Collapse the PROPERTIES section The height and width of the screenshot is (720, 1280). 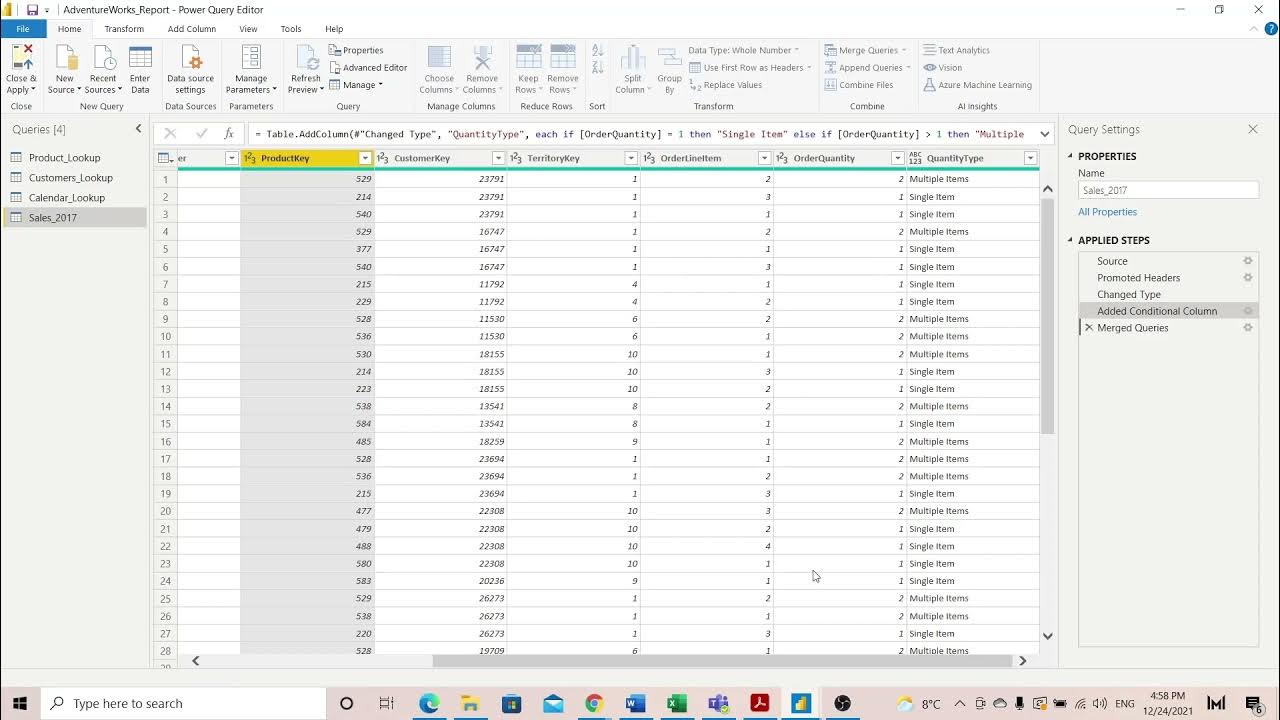(1070, 156)
